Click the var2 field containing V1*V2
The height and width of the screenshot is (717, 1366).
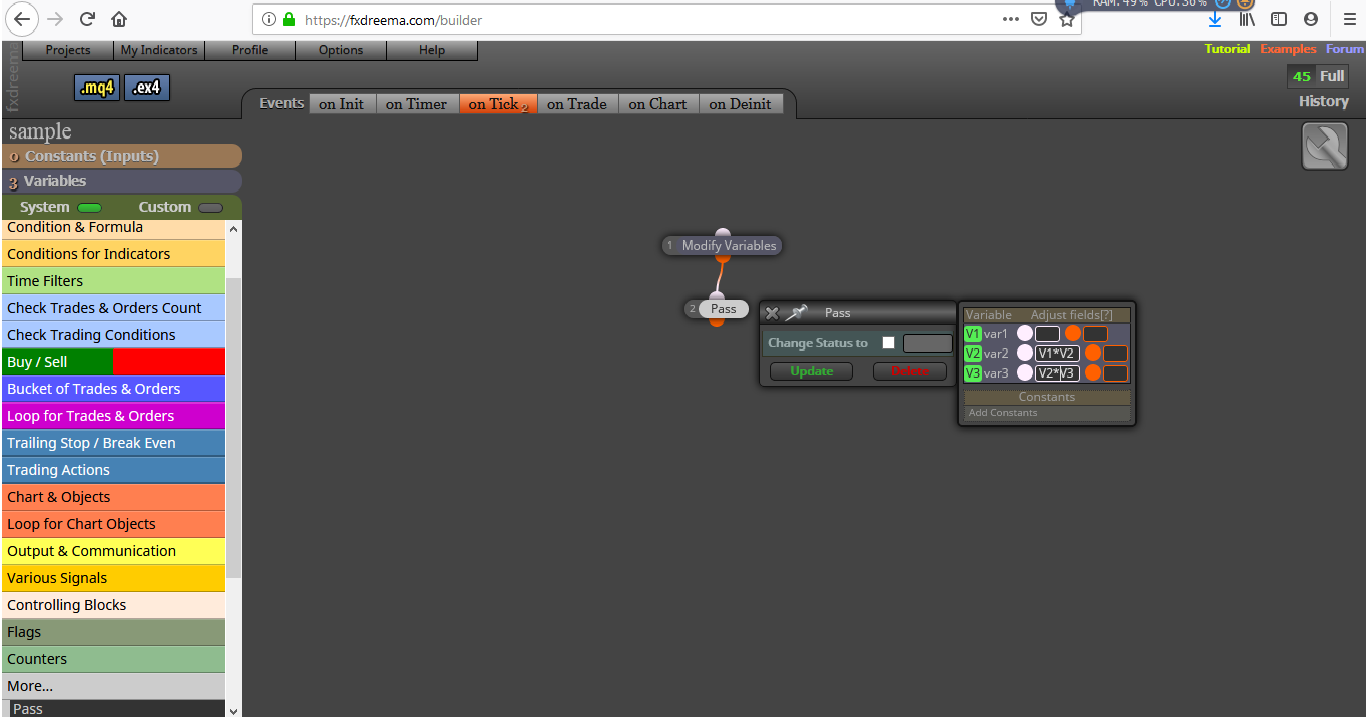coord(1057,353)
